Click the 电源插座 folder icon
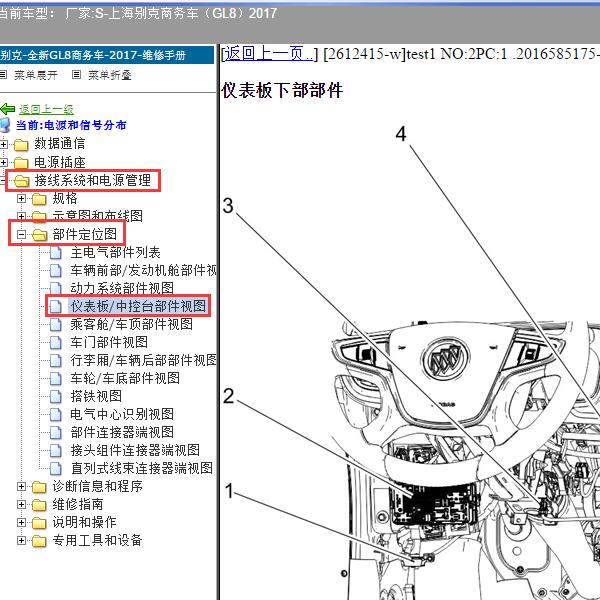 pos(21,163)
